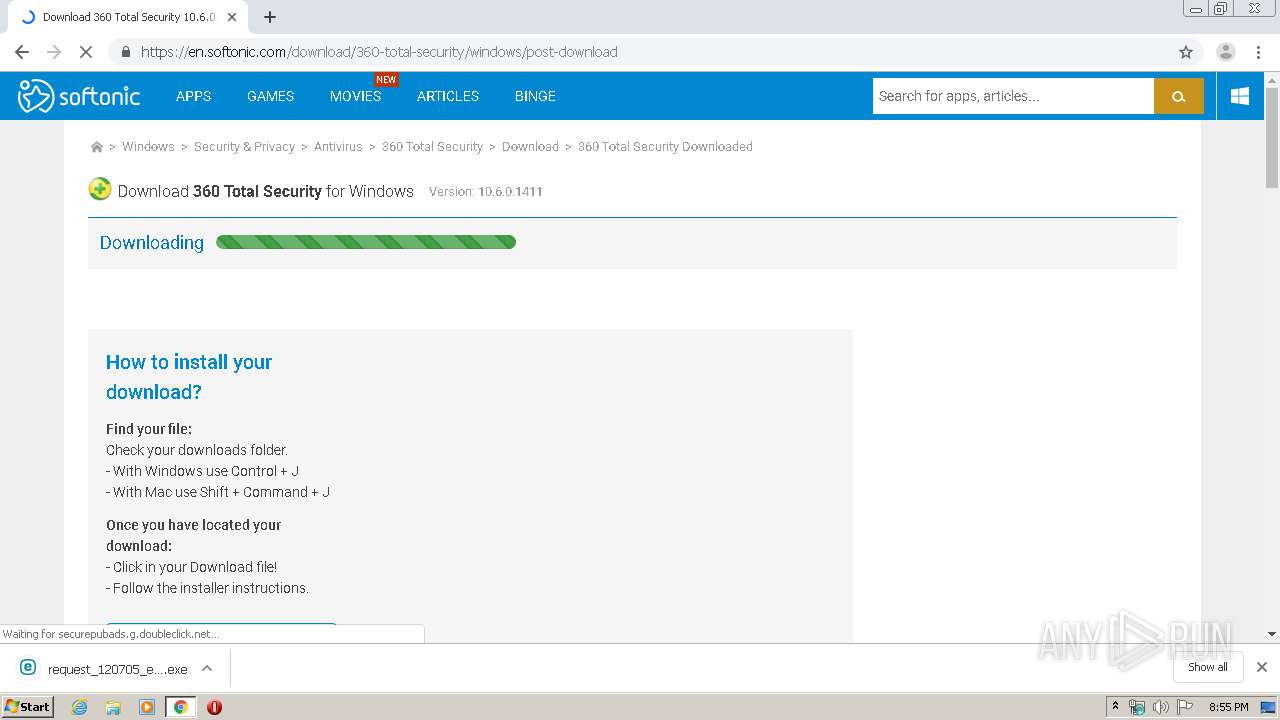Click the volume tray icon
The height and width of the screenshot is (720, 1280).
point(1161,707)
